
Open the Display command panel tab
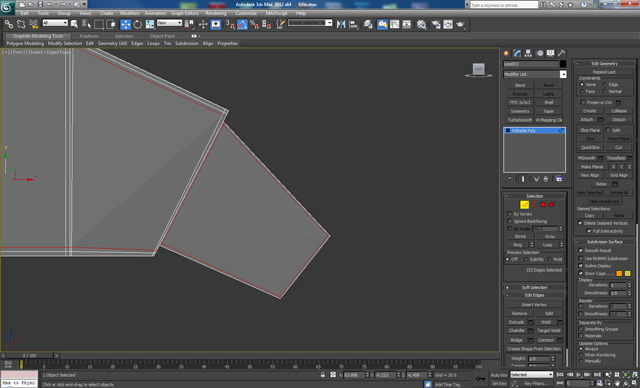tap(551, 53)
